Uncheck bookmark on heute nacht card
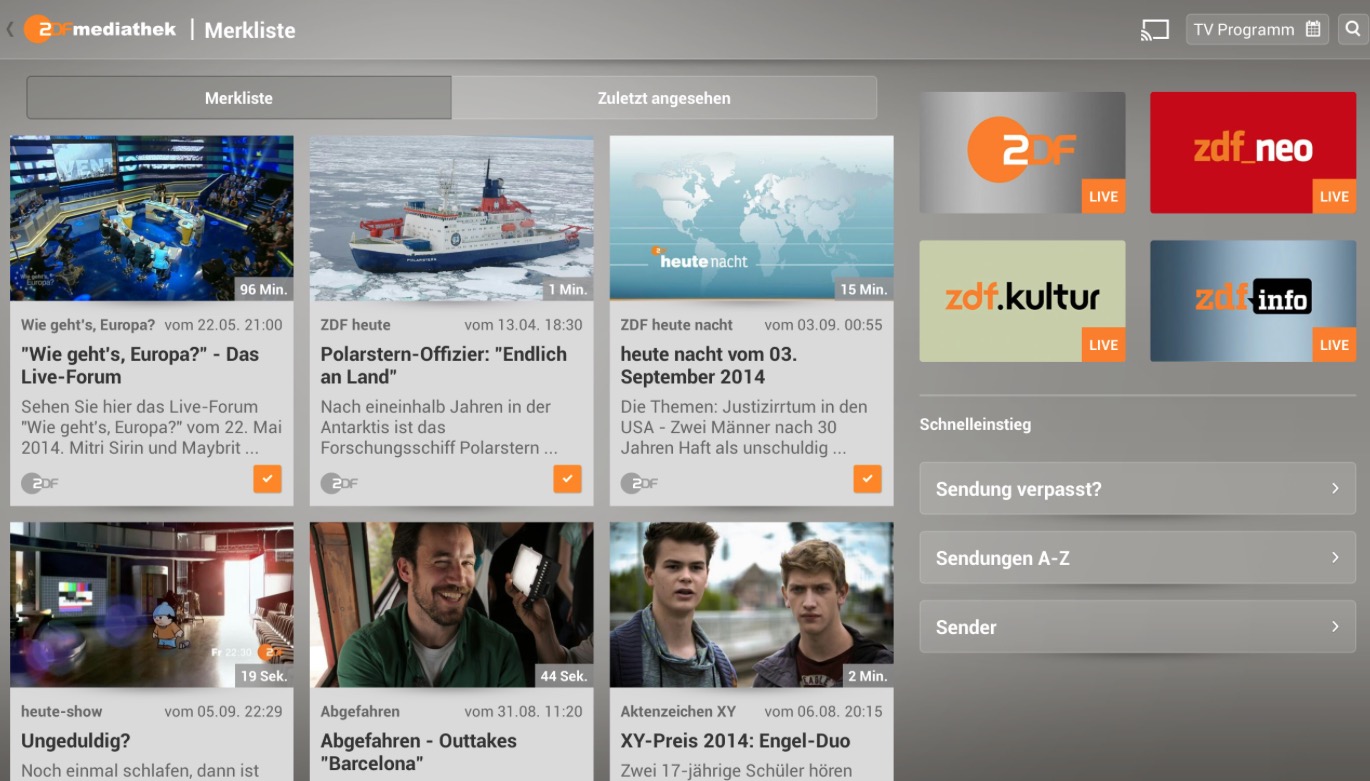This screenshot has height=781, width=1370. (x=867, y=479)
